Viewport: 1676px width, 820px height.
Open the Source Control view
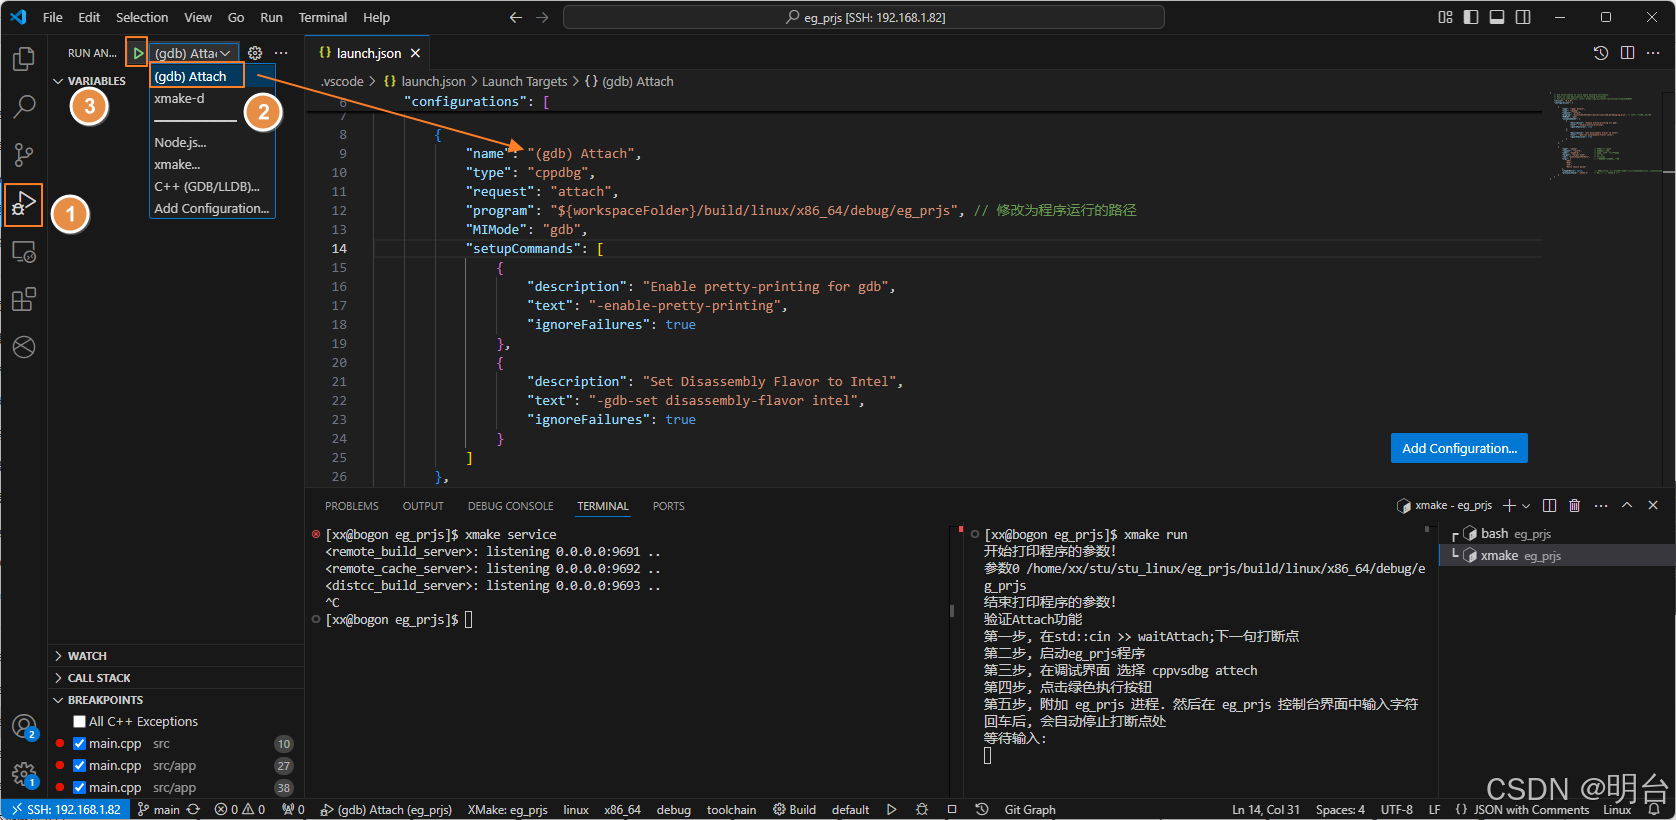(x=24, y=154)
